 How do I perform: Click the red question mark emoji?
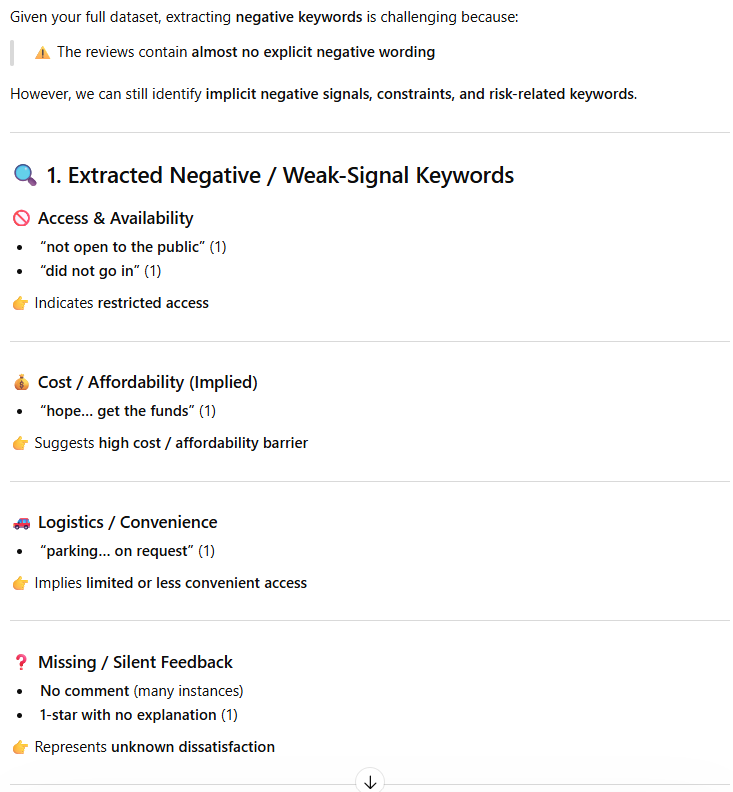click(21, 662)
